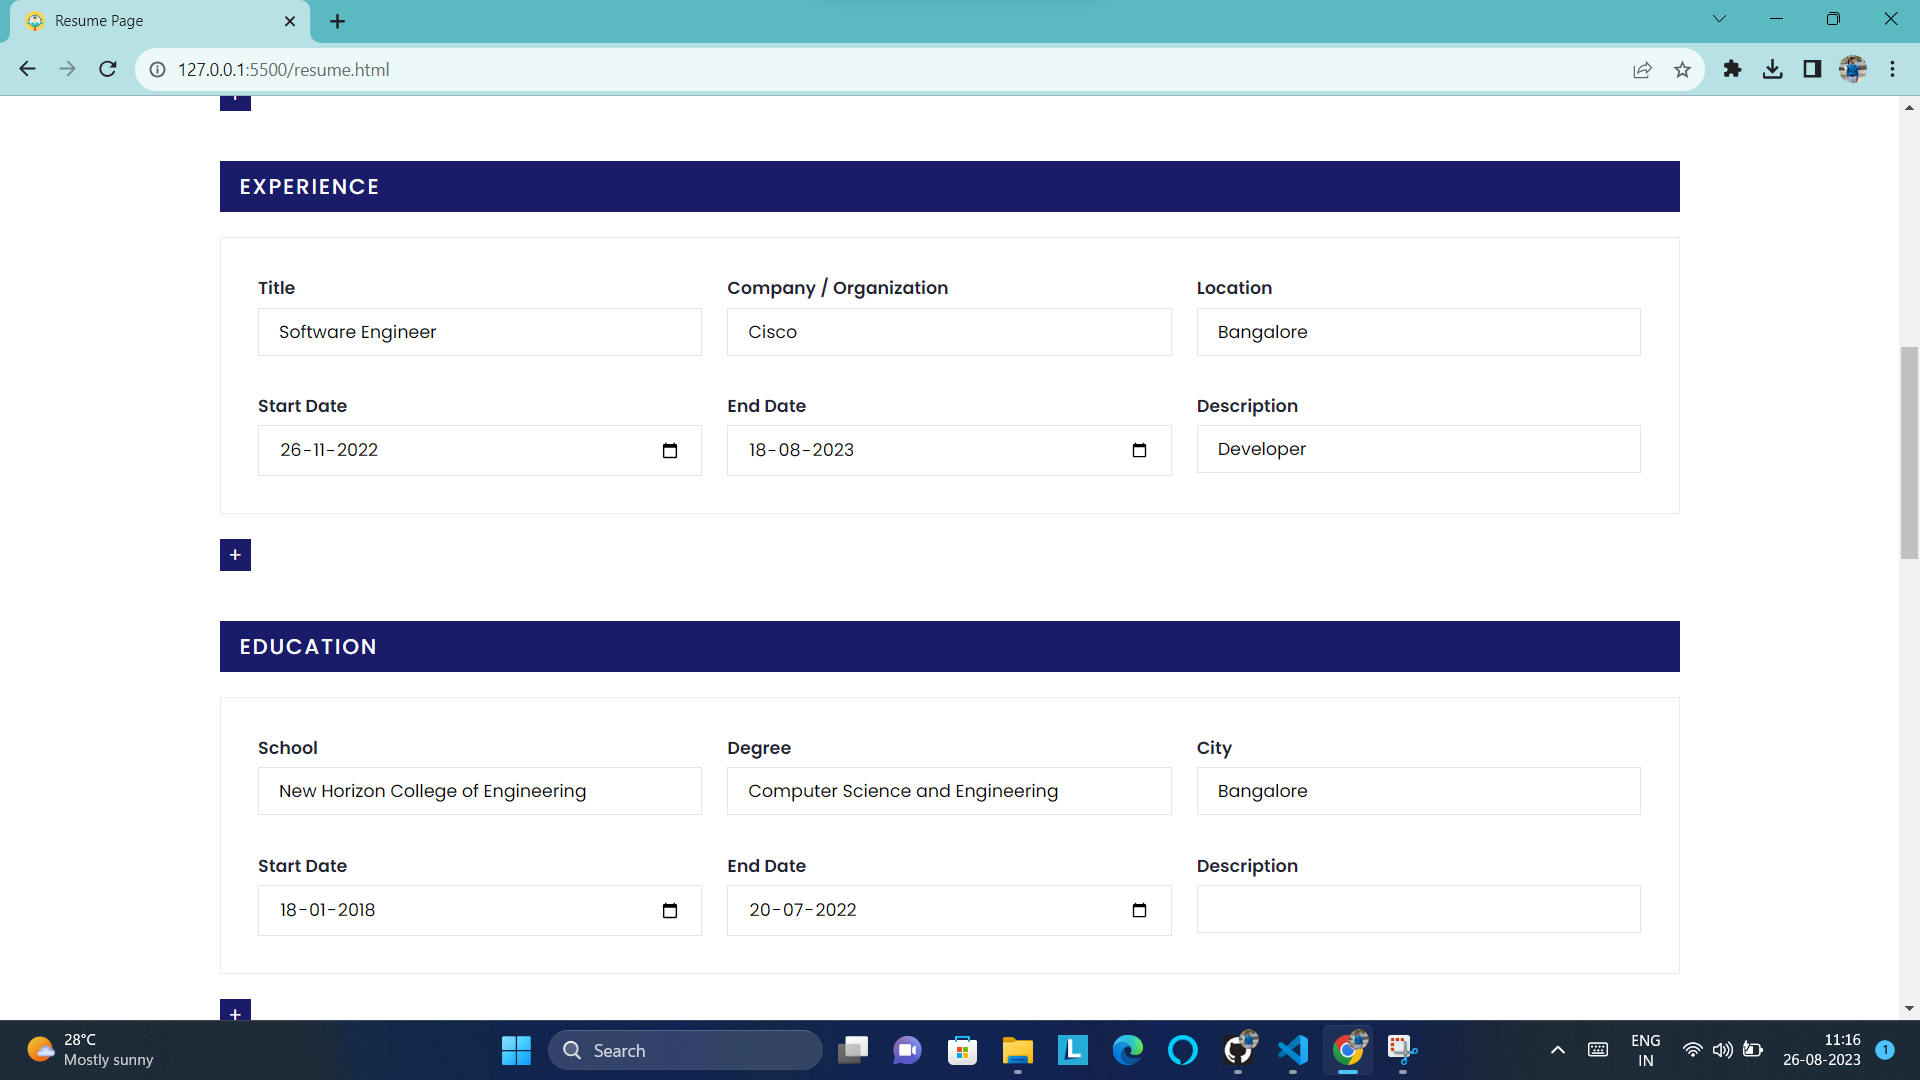1920x1080 pixels.
Task: Bookmark this page with the star icon
Action: [x=1683, y=70]
